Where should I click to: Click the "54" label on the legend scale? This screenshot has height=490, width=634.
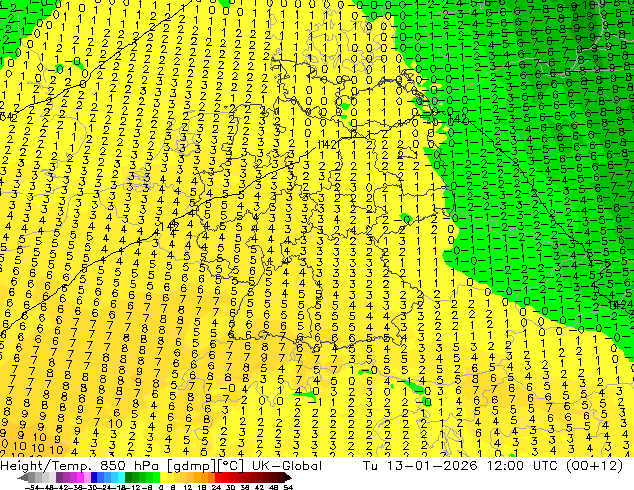288,487
